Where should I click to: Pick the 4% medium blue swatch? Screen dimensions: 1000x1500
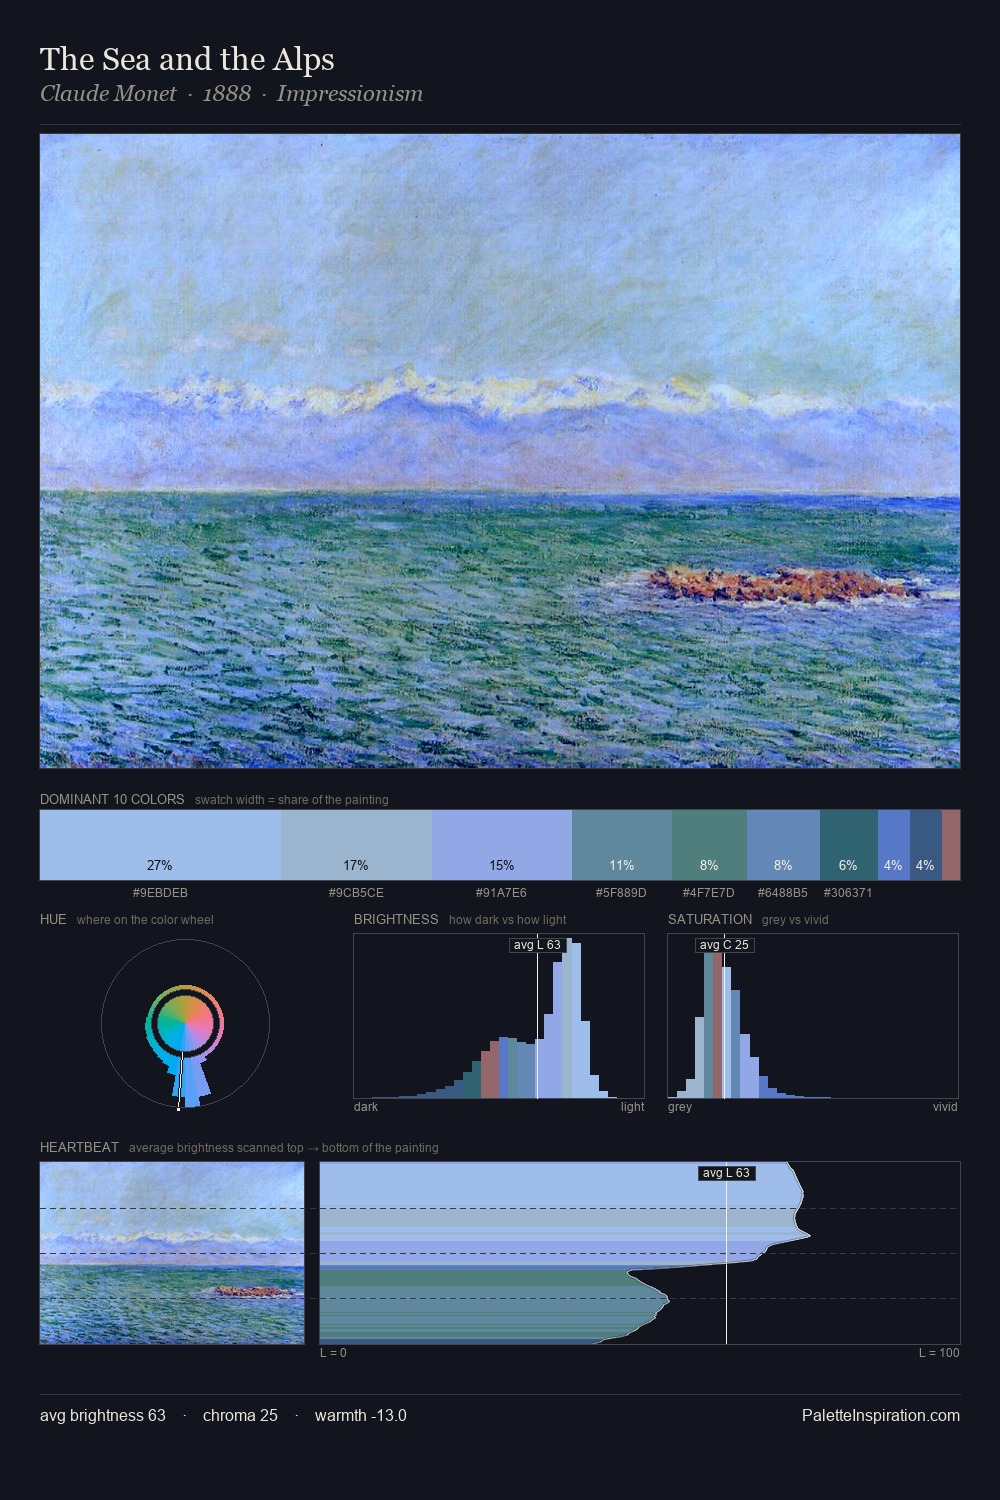893,845
